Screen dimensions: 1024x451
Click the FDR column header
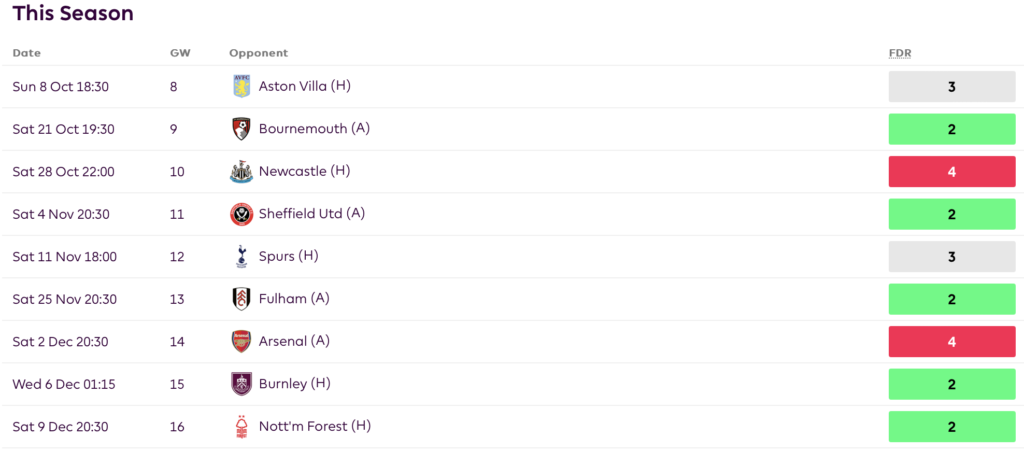900,53
